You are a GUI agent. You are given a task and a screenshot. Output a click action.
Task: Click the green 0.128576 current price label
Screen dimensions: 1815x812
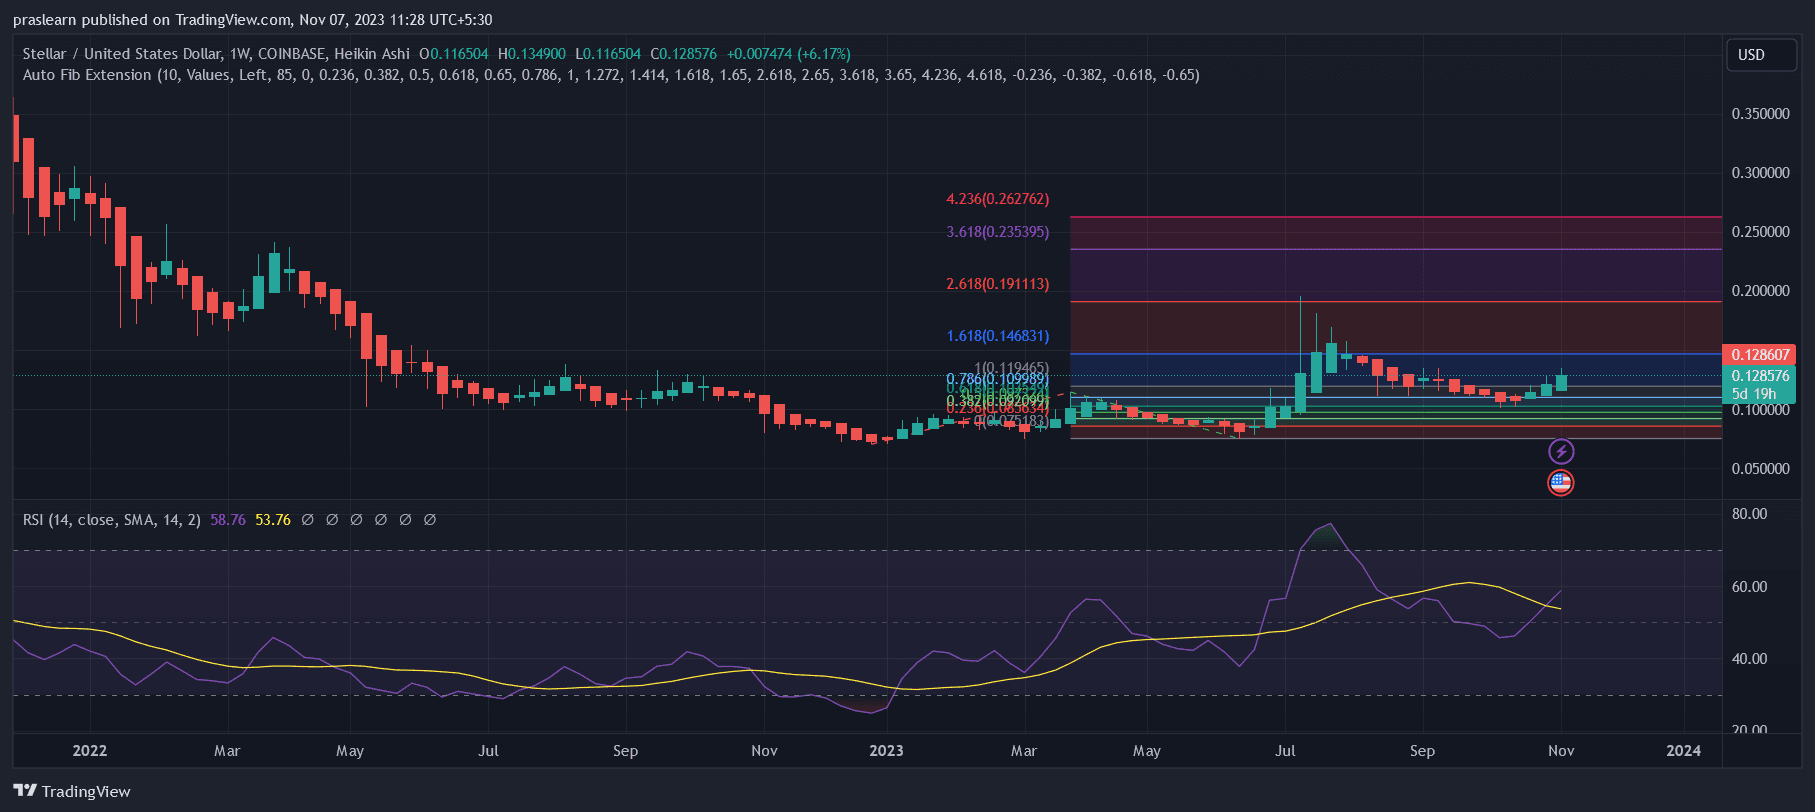tap(1760, 376)
